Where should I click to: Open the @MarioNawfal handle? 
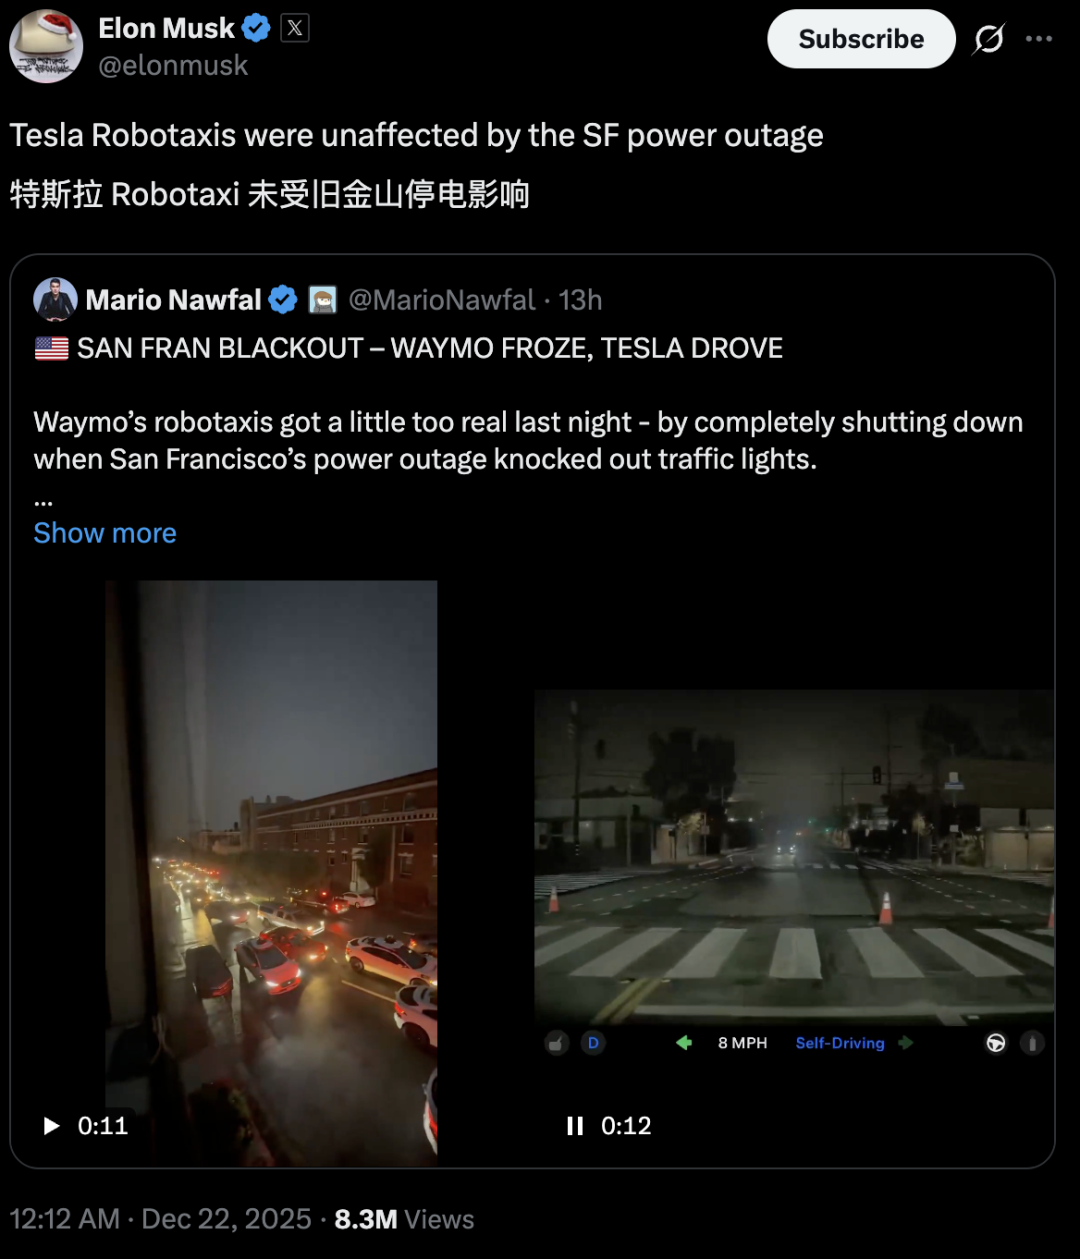(441, 300)
